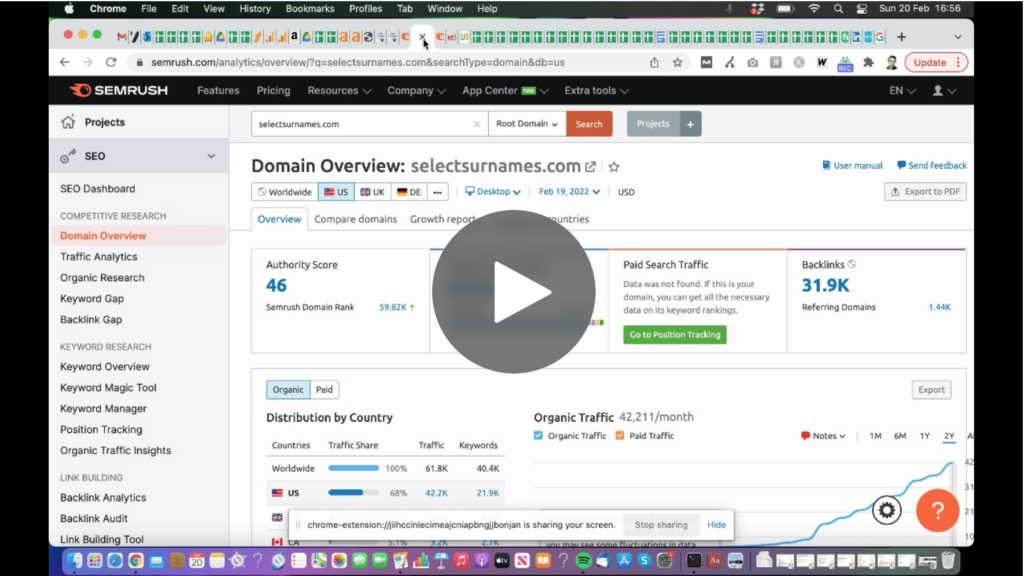The height and width of the screenshot is (576, 1024).
Task: Toggle the Organic Traffic checkbox
Action: coord(539,436)
